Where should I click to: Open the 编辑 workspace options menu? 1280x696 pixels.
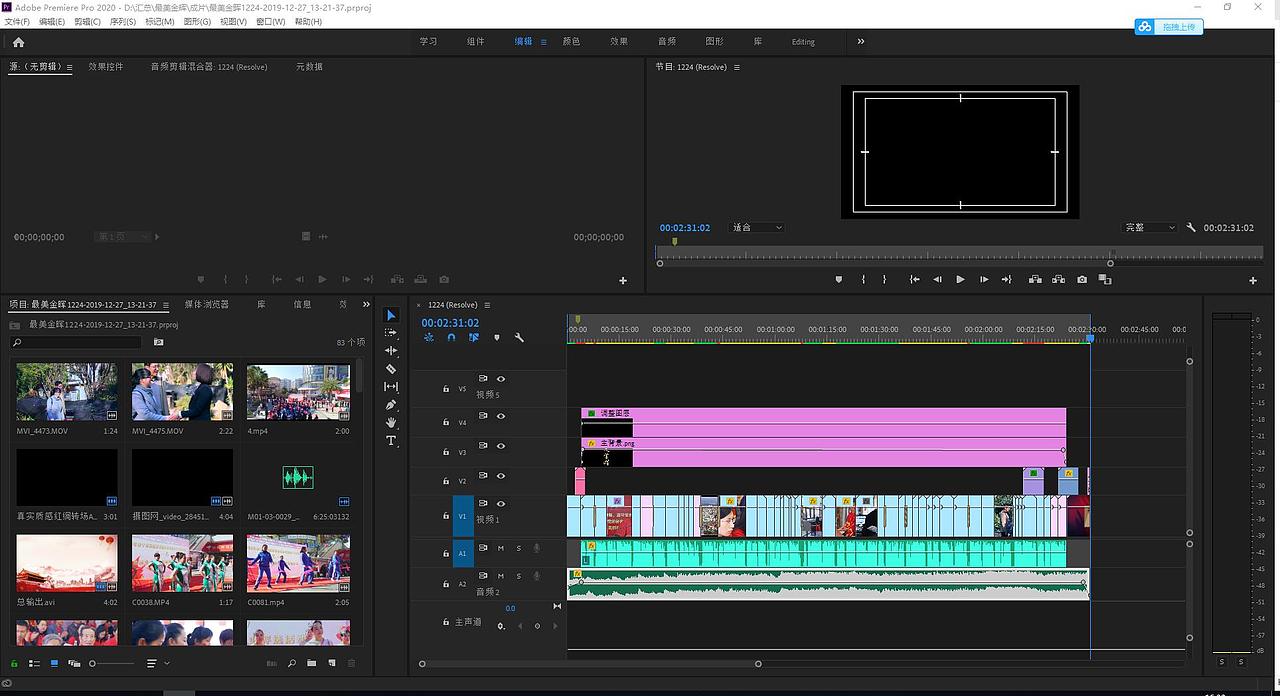544,42
